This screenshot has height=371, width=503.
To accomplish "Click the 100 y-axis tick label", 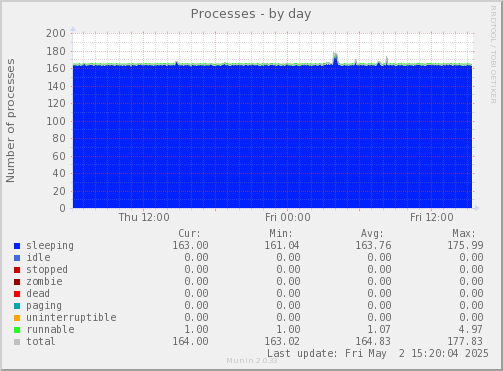I will 56,121.
